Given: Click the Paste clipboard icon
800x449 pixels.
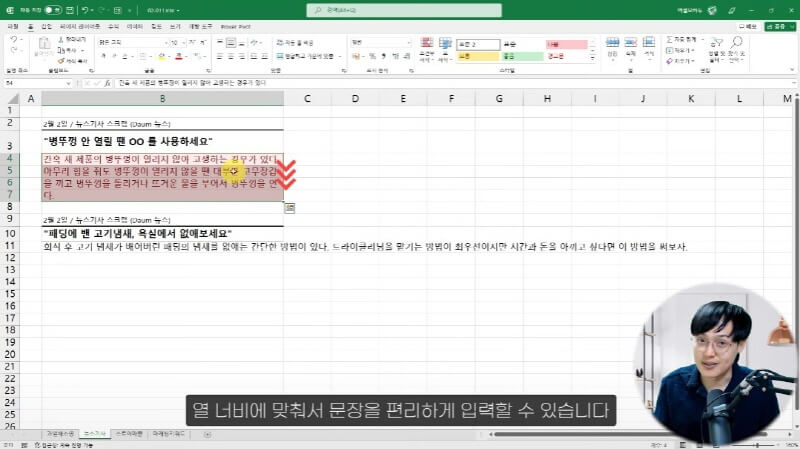Looking at the screenshot, I should click(x=44, y=44).
